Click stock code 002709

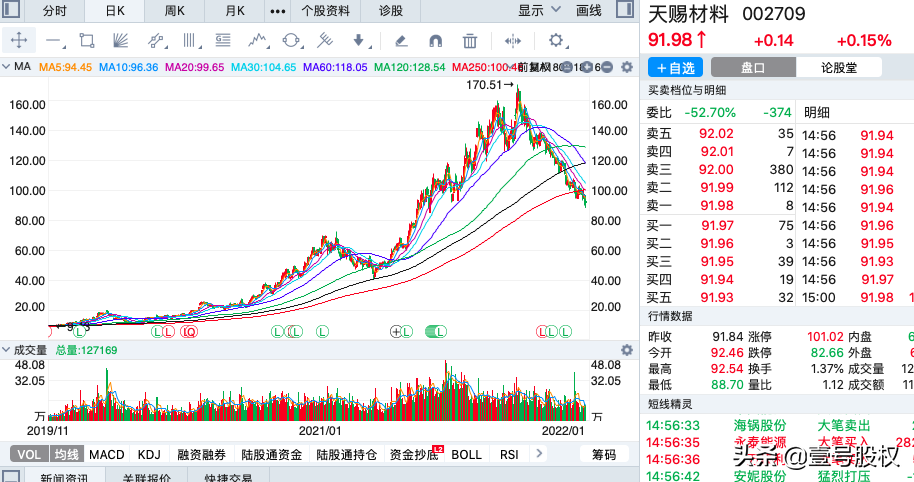(x=774, y=13)
